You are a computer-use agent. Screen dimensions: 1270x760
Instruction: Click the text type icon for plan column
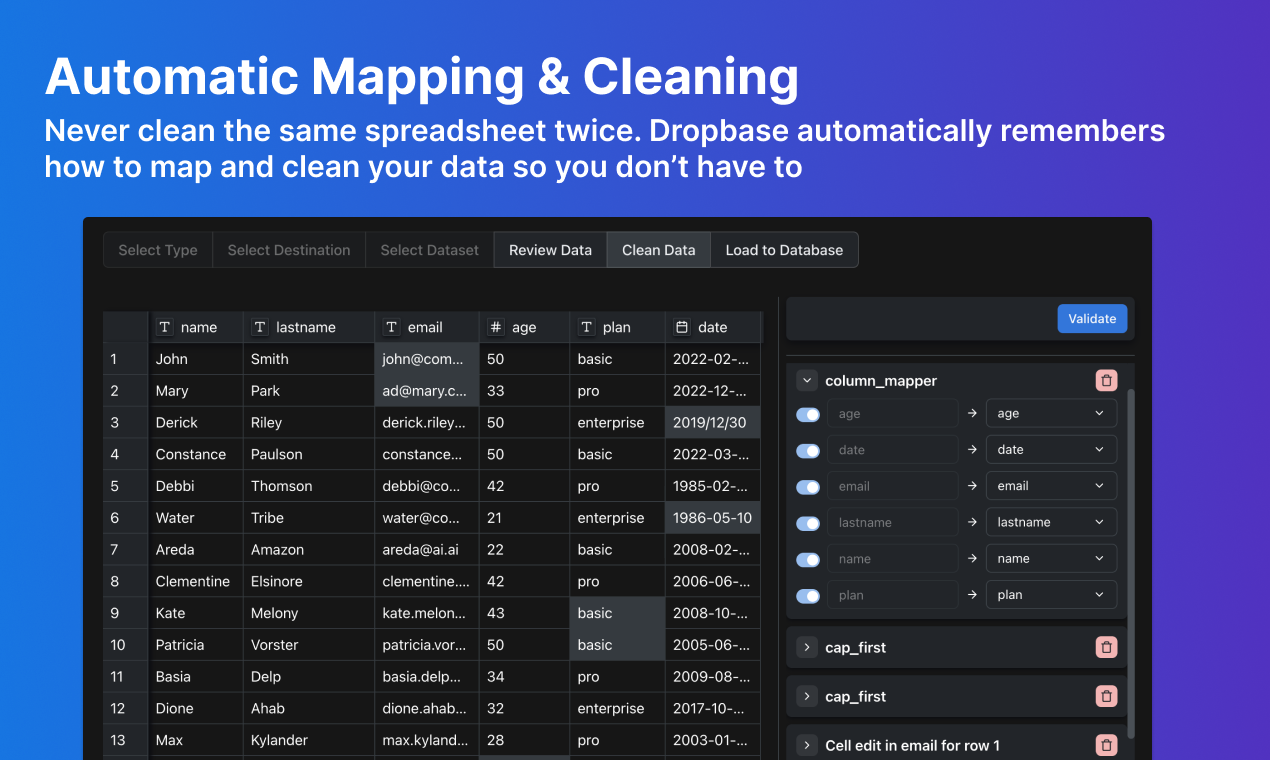tap(587, 327)
